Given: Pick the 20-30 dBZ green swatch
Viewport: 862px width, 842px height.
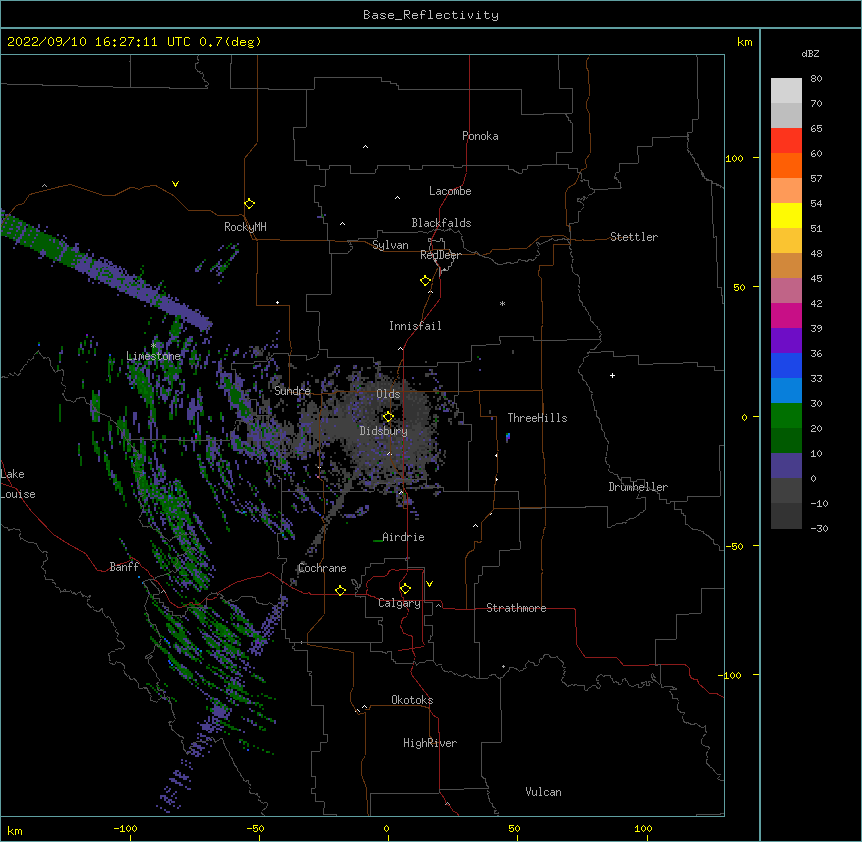Looking at the screenshot, I should click(786, 416).
